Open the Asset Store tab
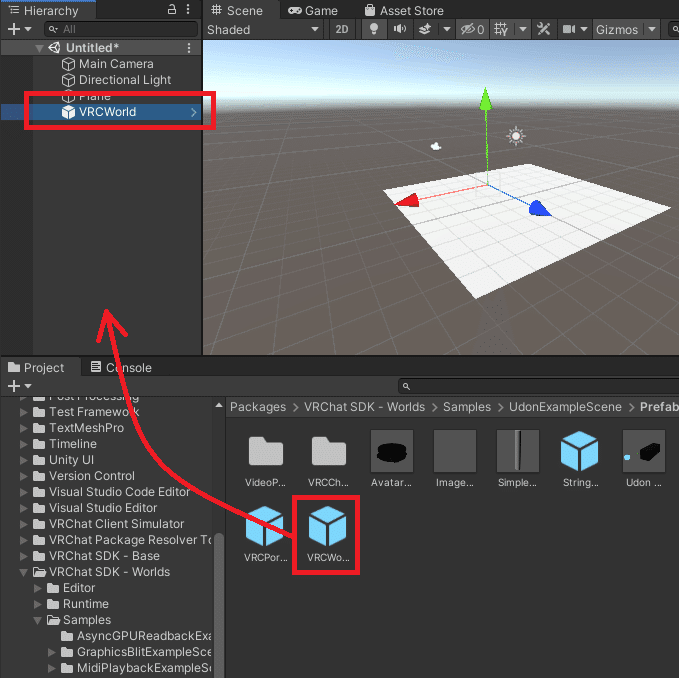Viewport: 679px width, 678px height. click(404, 10)
